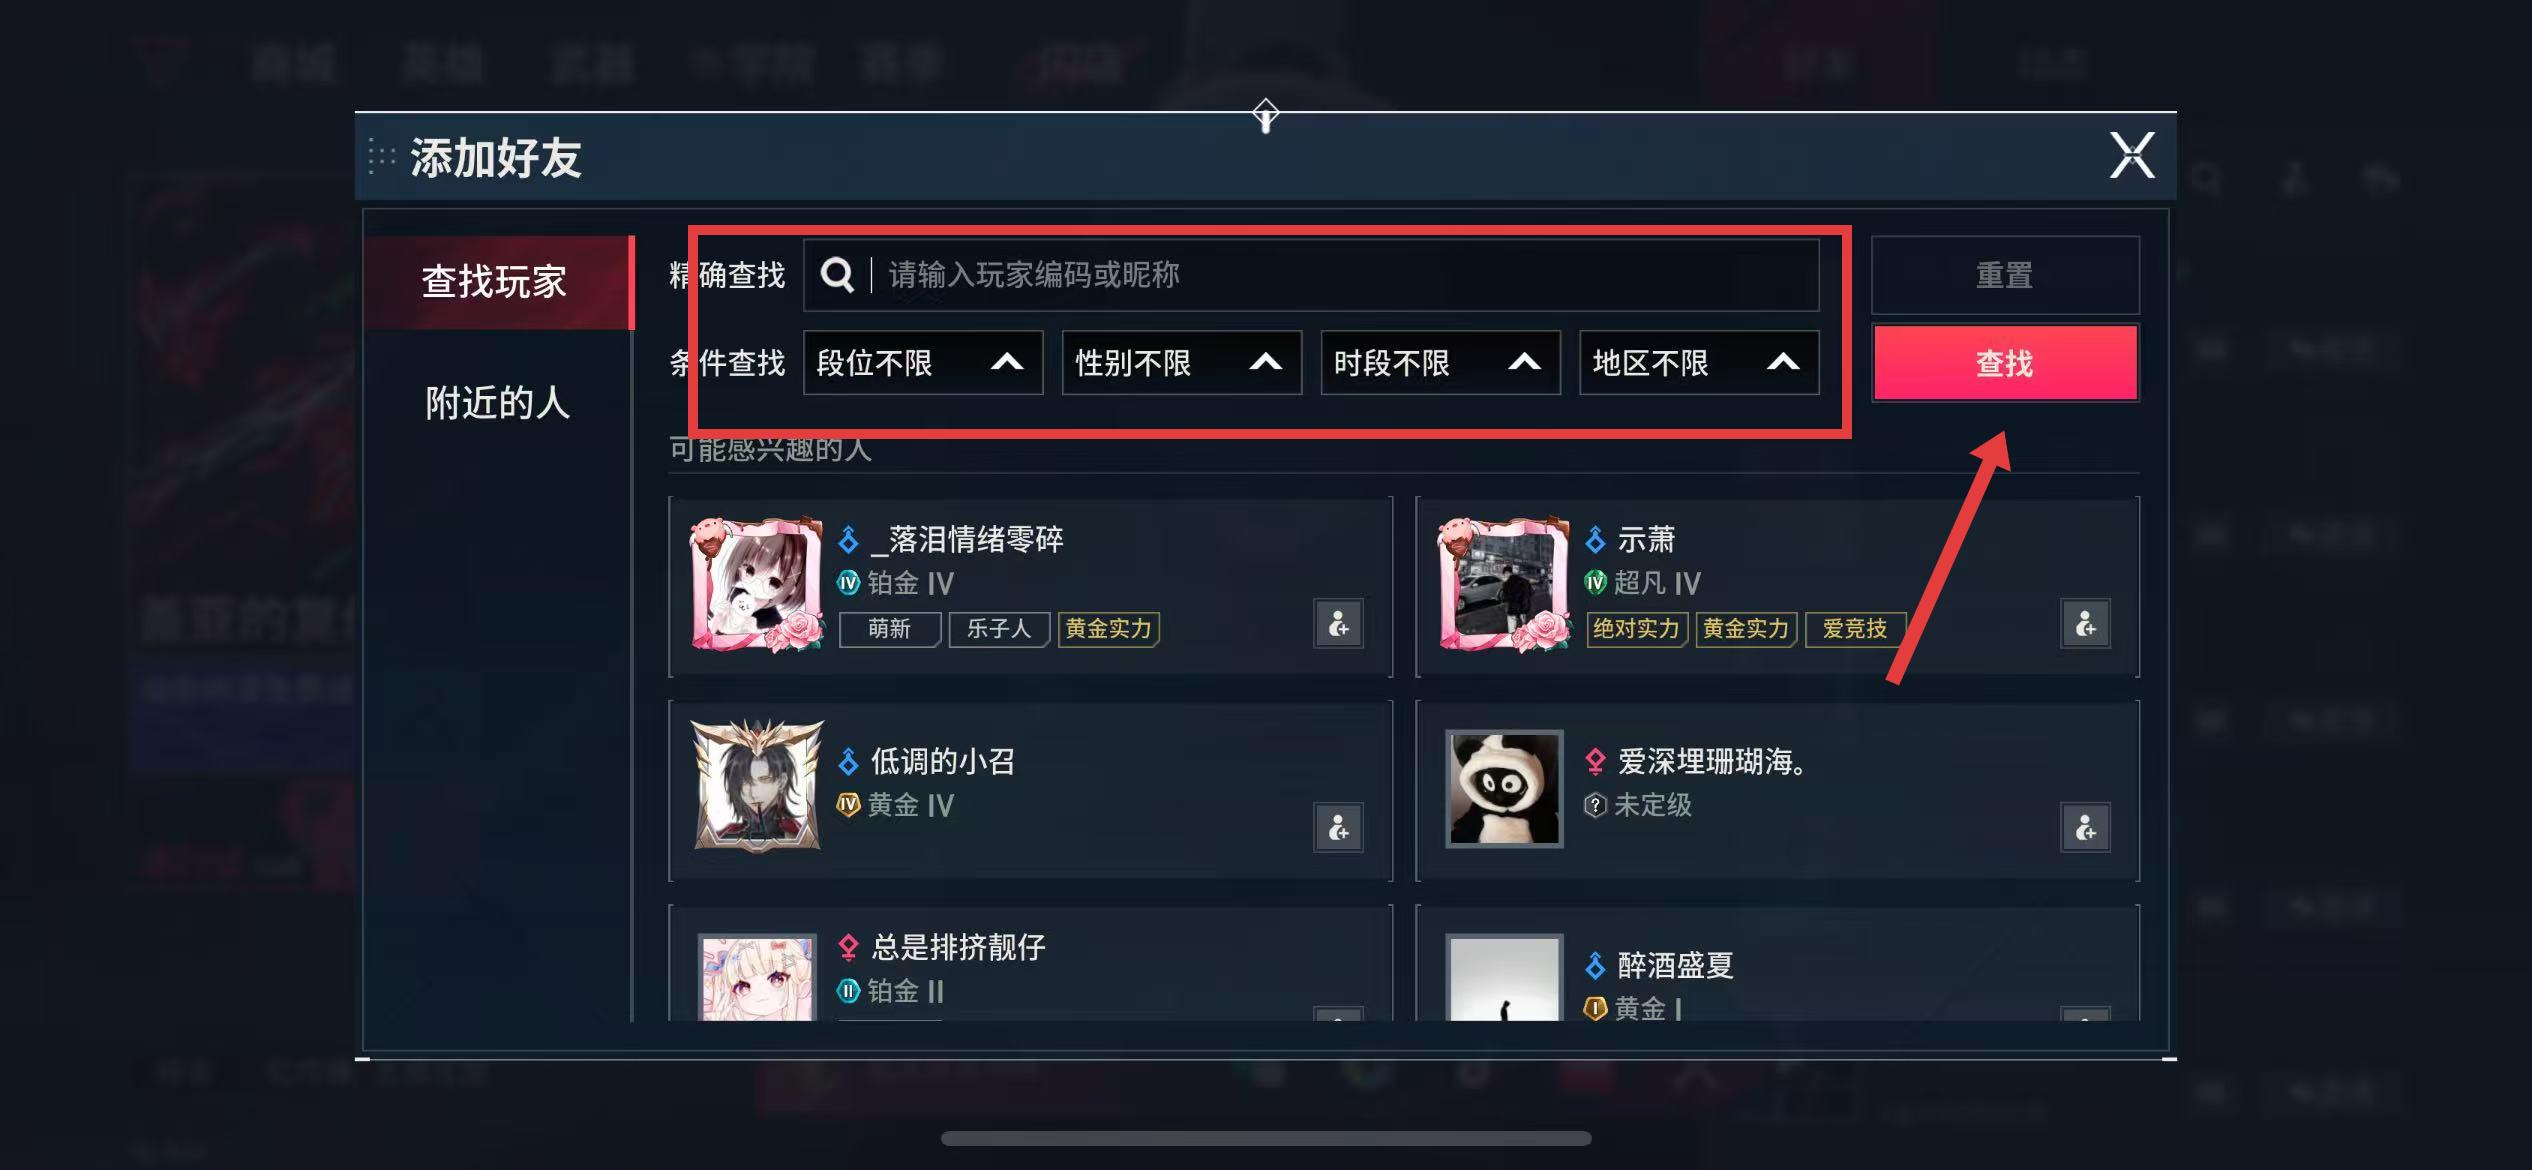
Task: Open the 性别不限 dropdown
Action: 1181,362
